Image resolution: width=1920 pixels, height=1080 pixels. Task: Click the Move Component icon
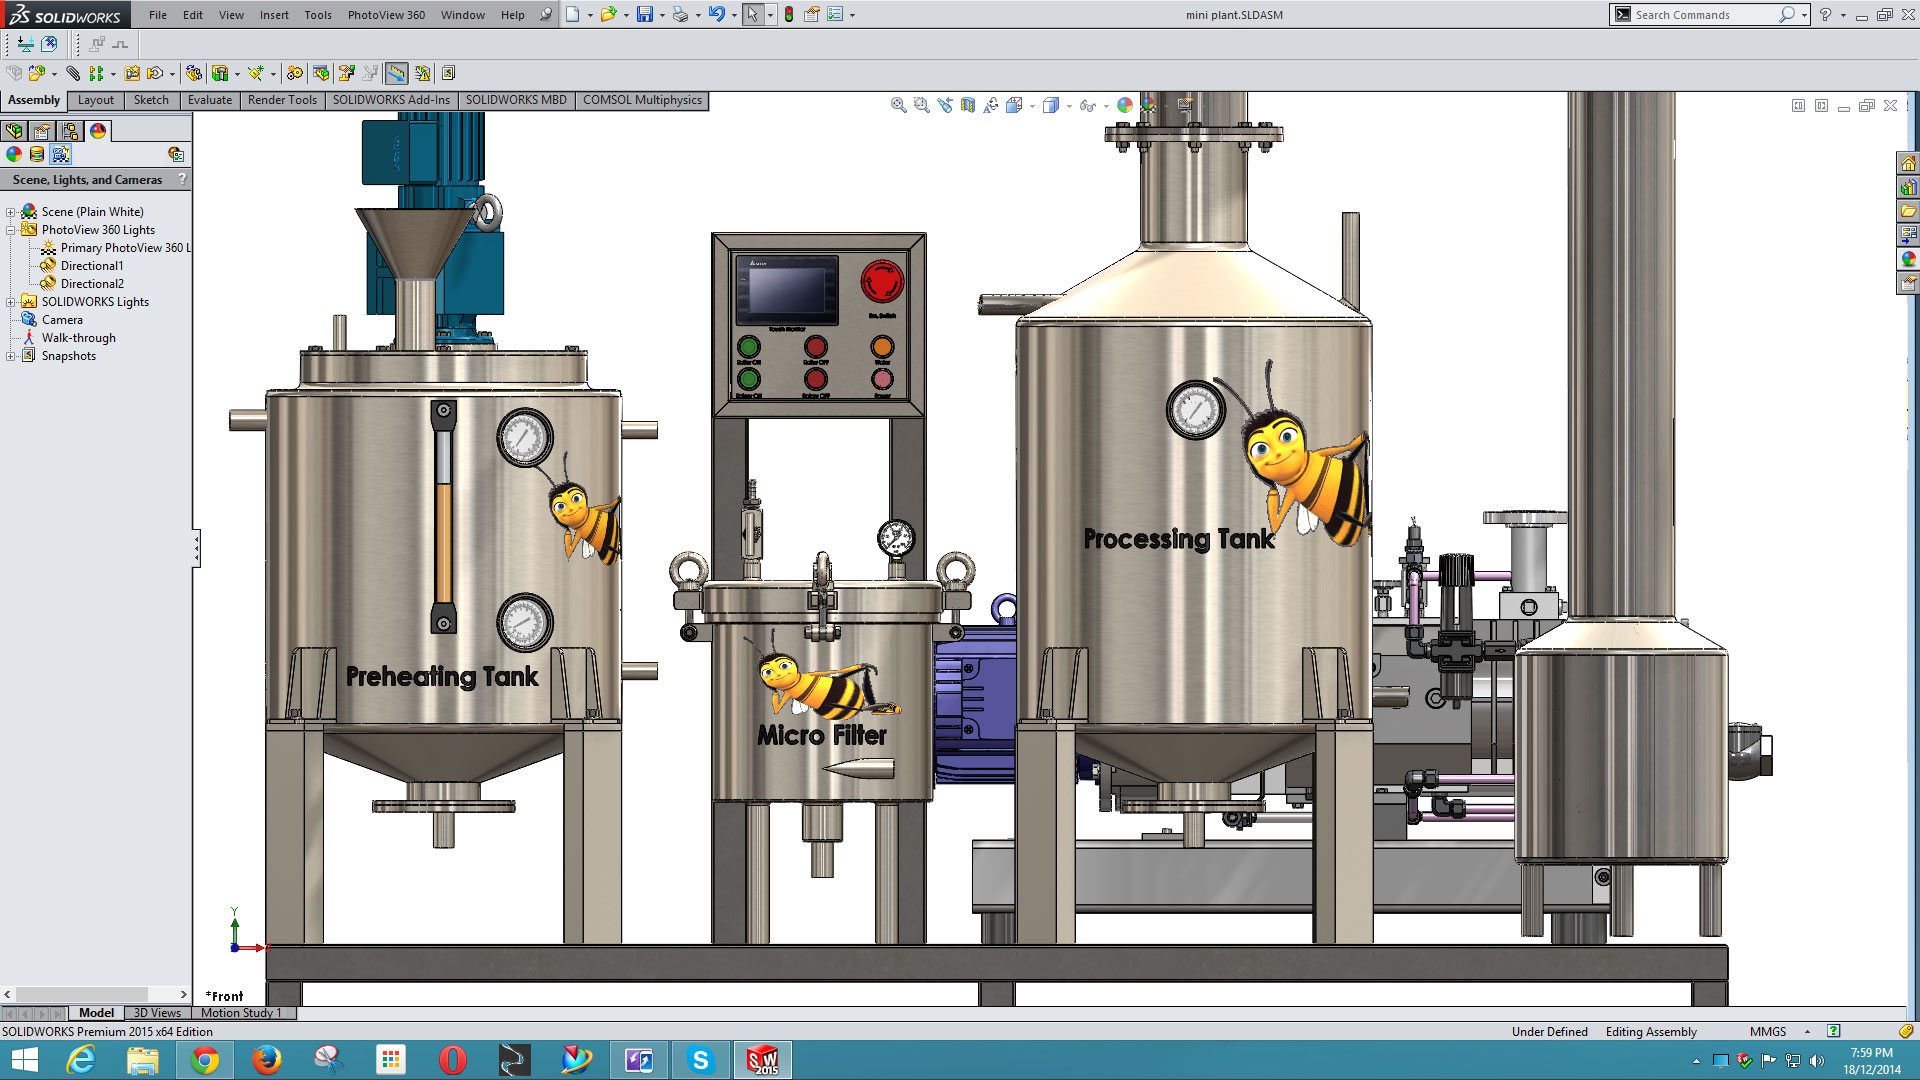click(x=154, y=73)
